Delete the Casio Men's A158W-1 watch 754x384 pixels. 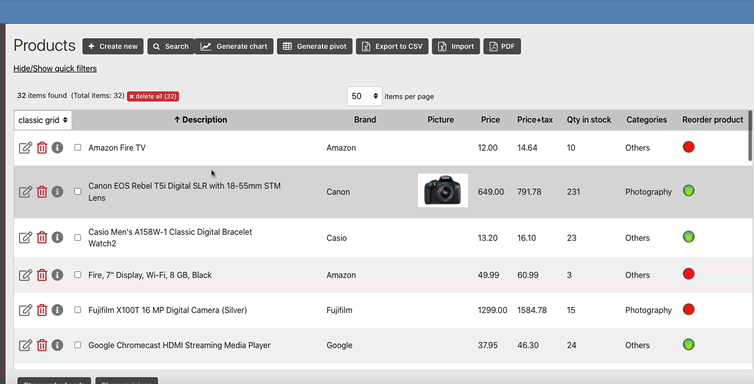point(42,237)
